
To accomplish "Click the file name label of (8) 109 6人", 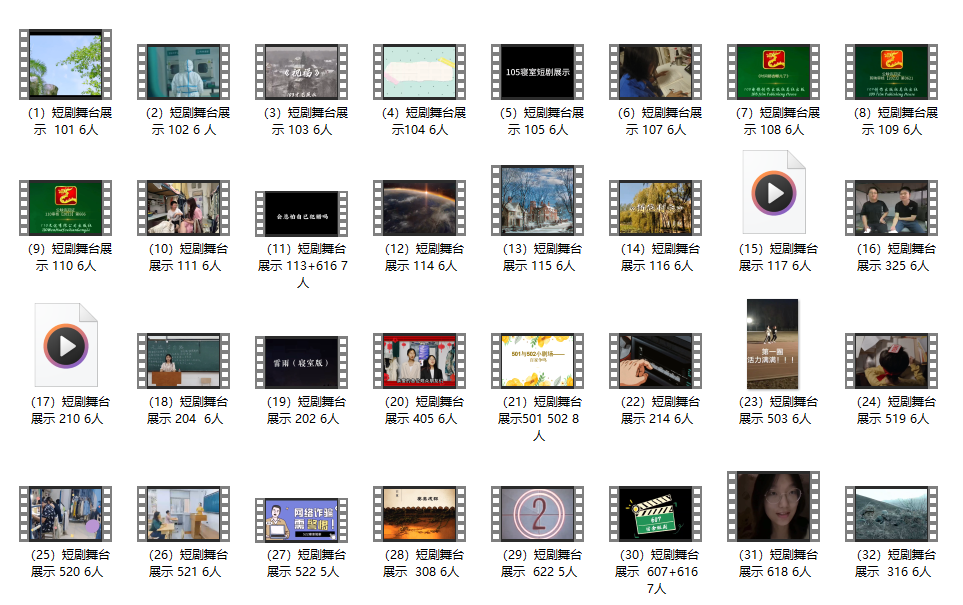I will (892, 122).
